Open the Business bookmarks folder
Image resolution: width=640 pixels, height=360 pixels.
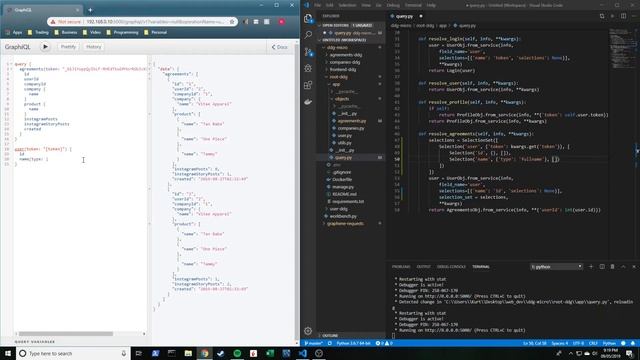click(x=66, y=32)
